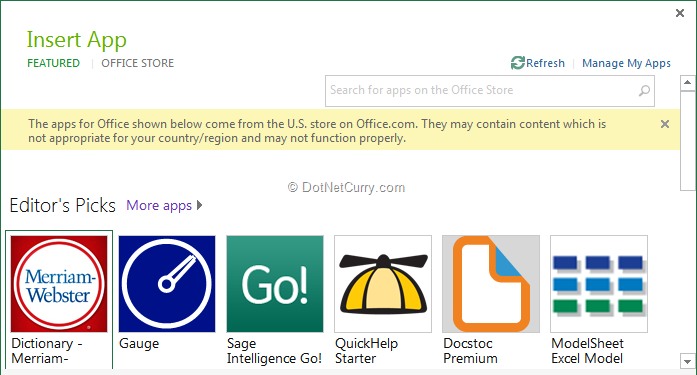Focus the Office Store search box
The width and height of the screenshot is (697, 375).
[x=490, y=91]
